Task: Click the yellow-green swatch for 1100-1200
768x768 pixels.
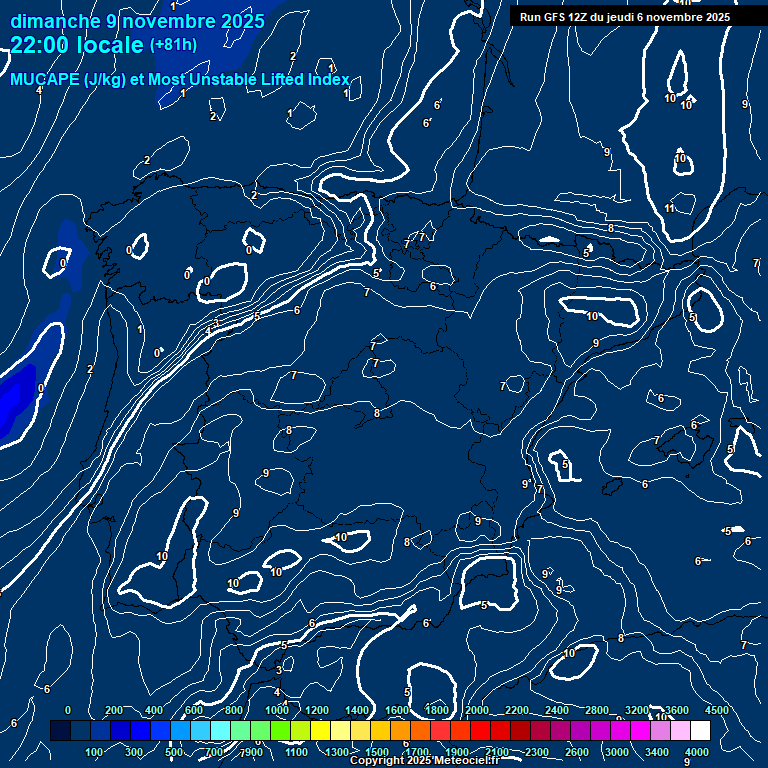Action: click(300, 730)
